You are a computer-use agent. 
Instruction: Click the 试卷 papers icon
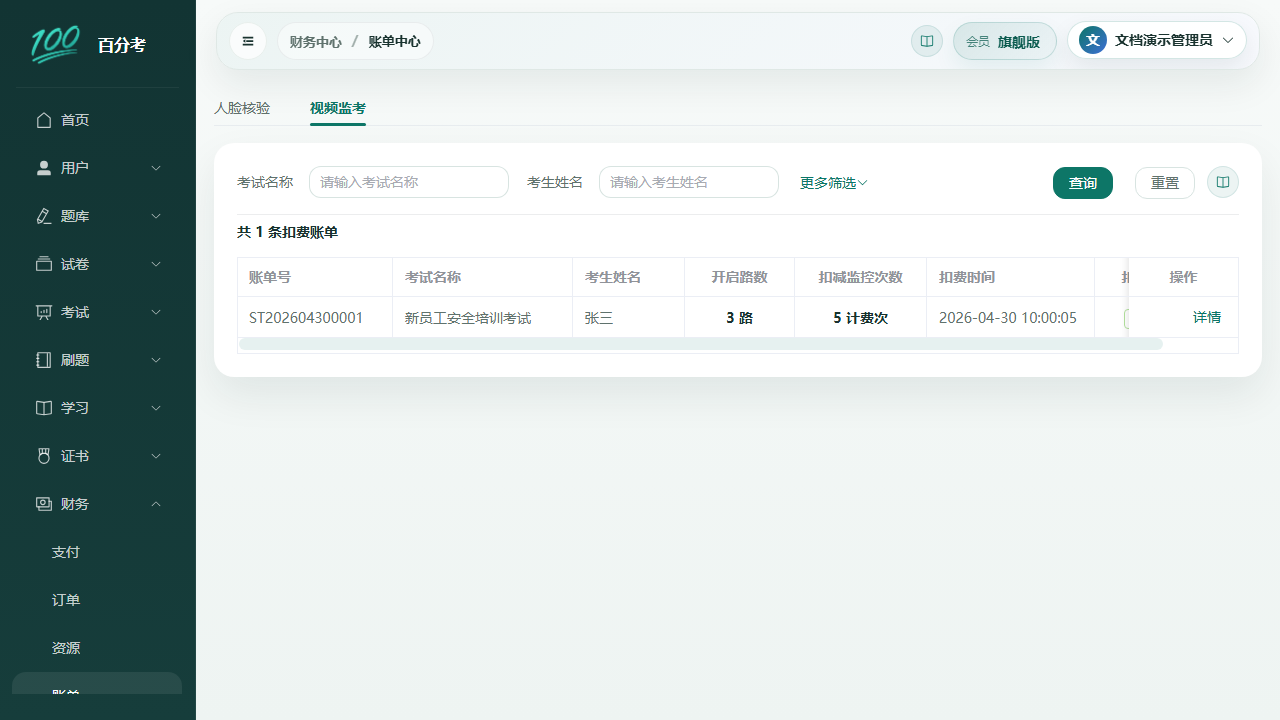(44, 264)
